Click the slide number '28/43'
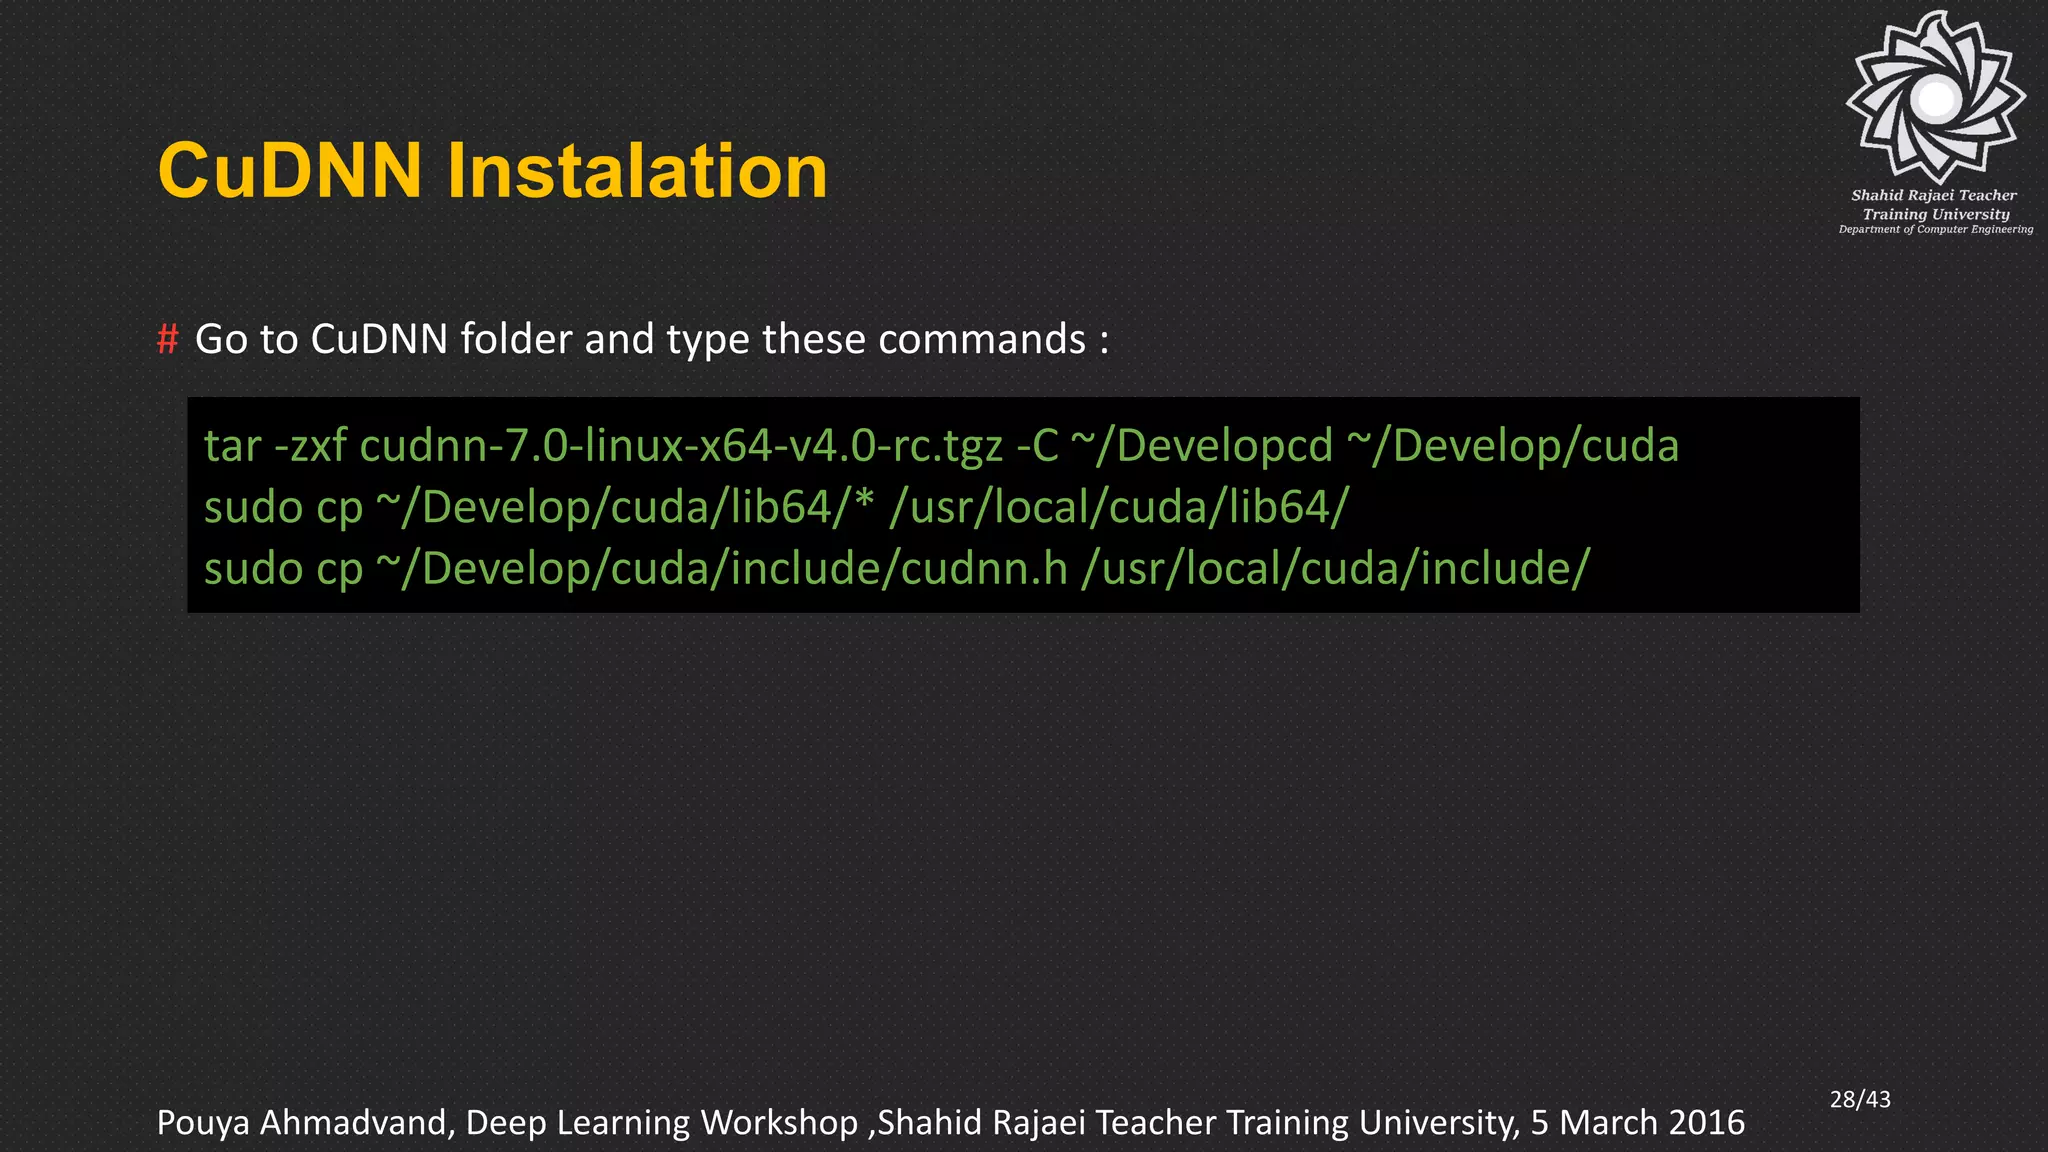Viewport: 2048px width, 1152px height. pos(1860,1099)
